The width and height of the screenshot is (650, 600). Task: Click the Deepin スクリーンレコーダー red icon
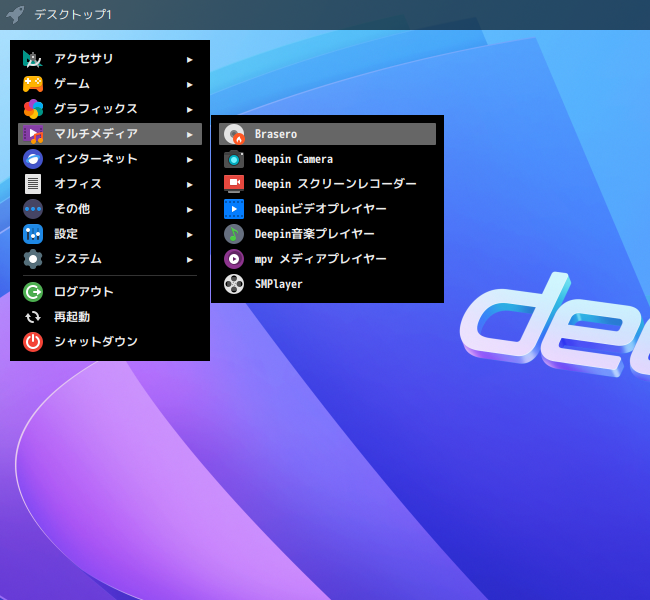(x=234, y=184)
